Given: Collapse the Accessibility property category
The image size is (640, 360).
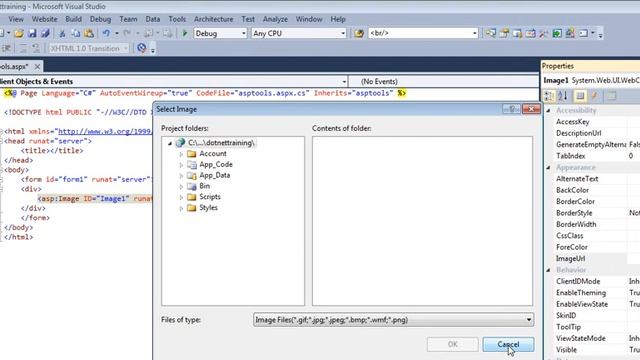Looking at the screenshot, I should [548, 111].
